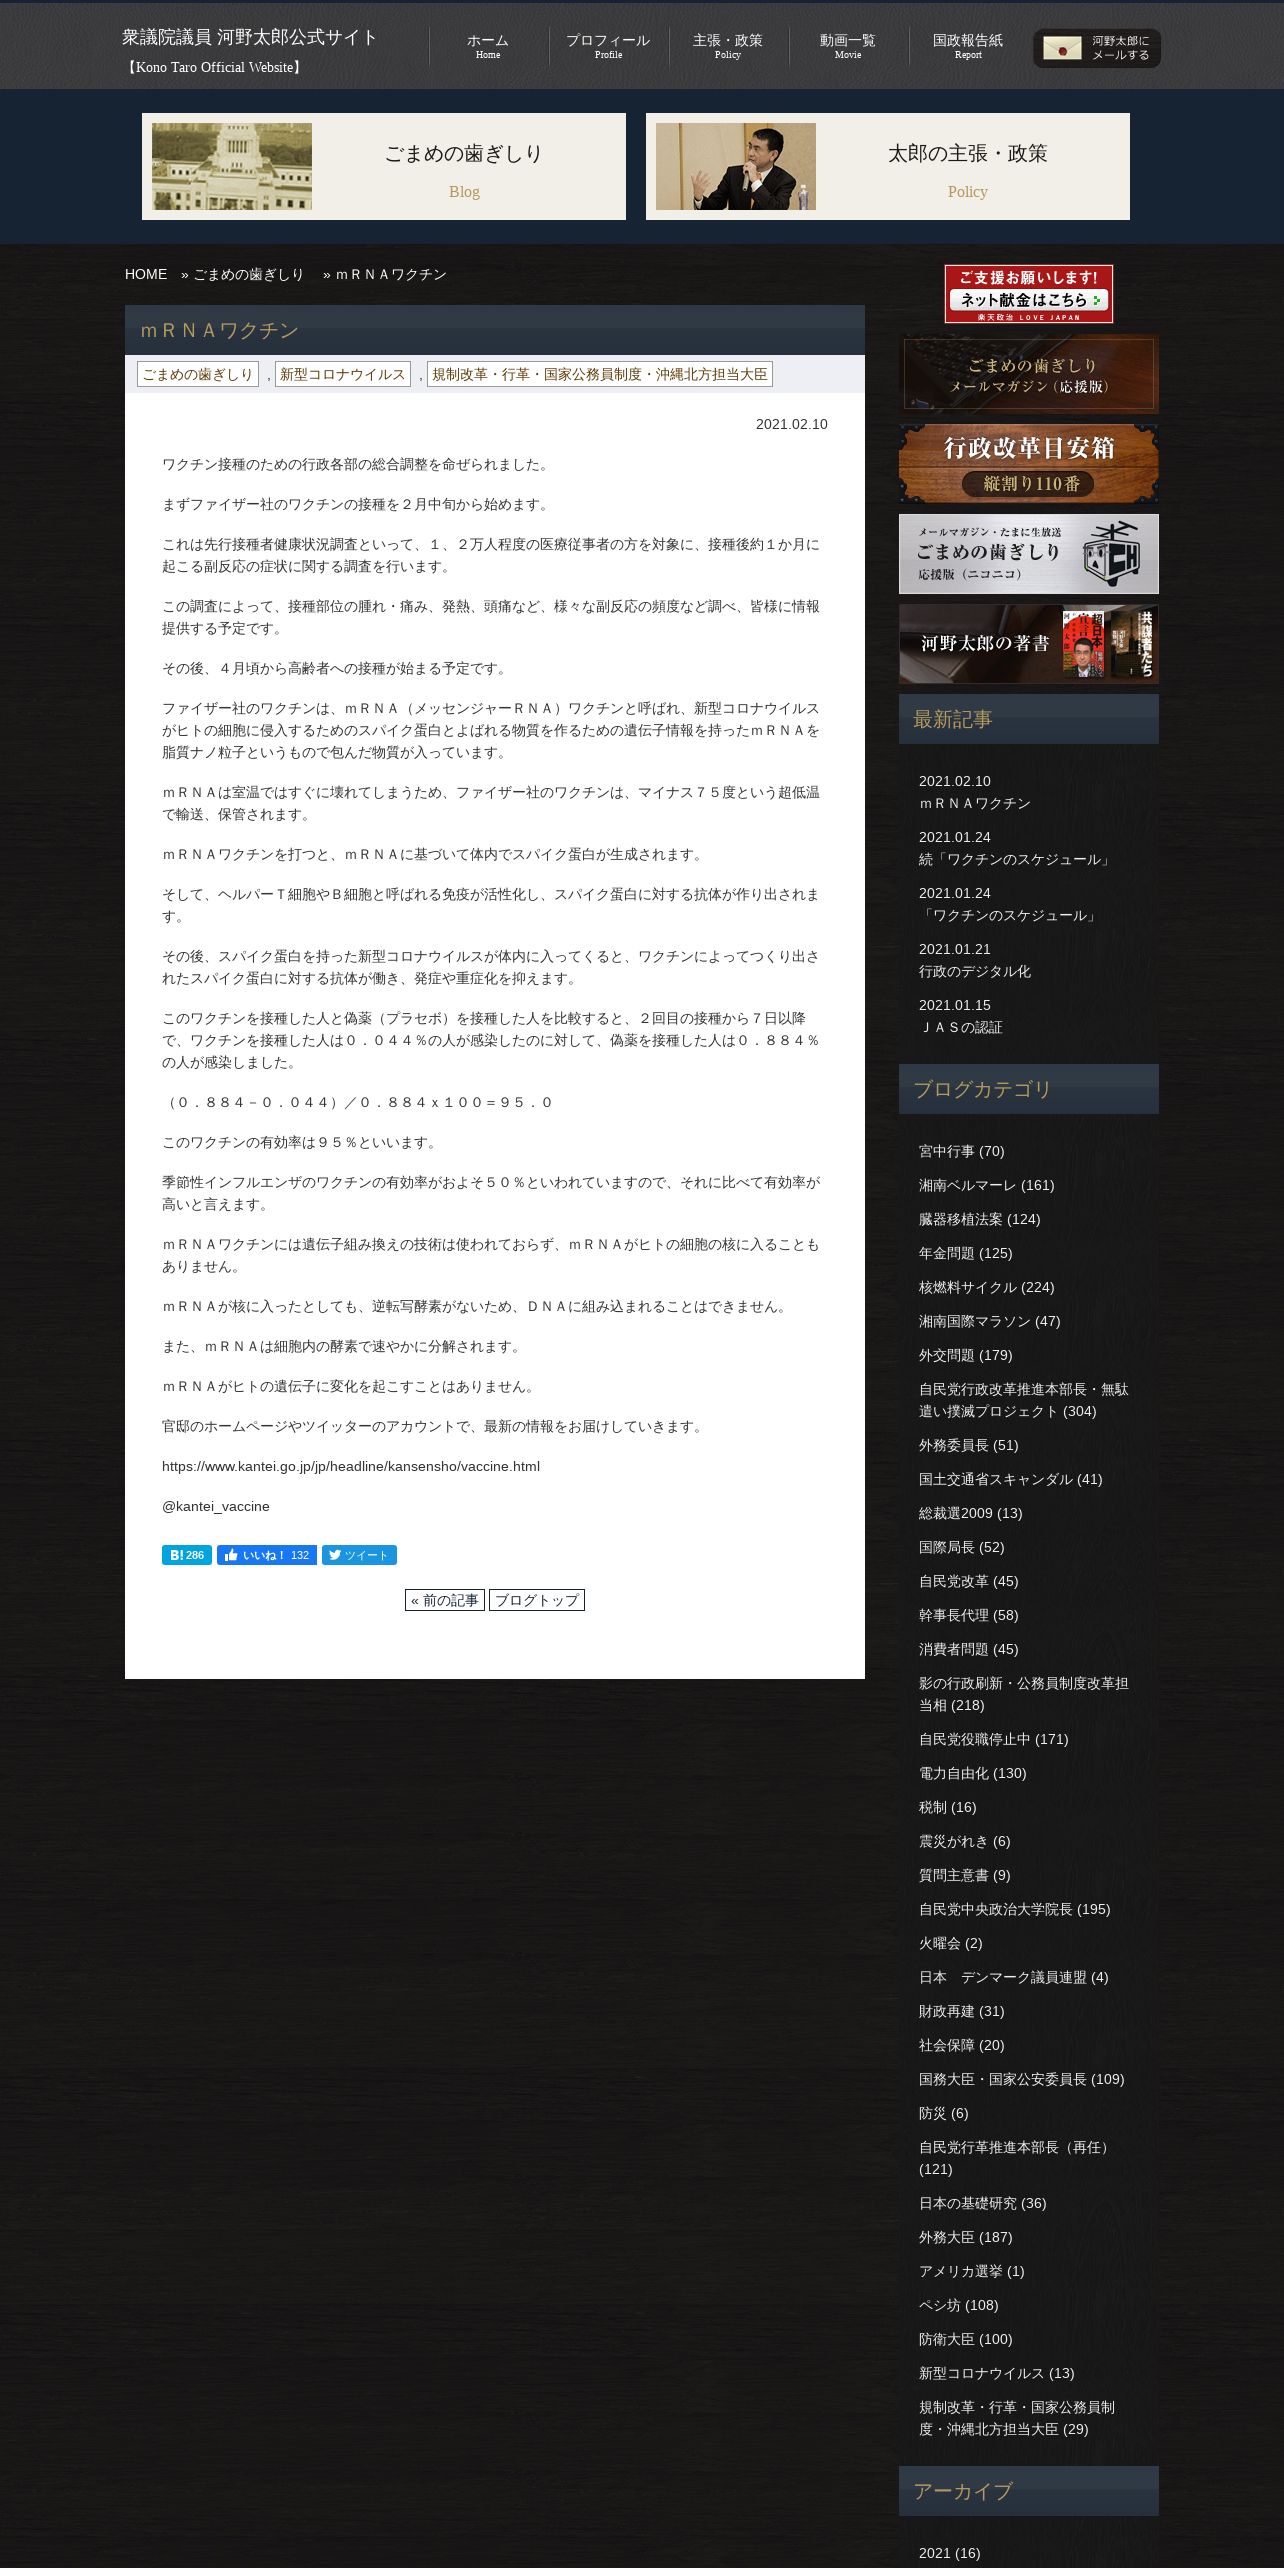Image resolution: width=1284 pixels, height=2568 pixels.
Task: Open category 財政再建 (31)
Action: [x=962, y=2011]
